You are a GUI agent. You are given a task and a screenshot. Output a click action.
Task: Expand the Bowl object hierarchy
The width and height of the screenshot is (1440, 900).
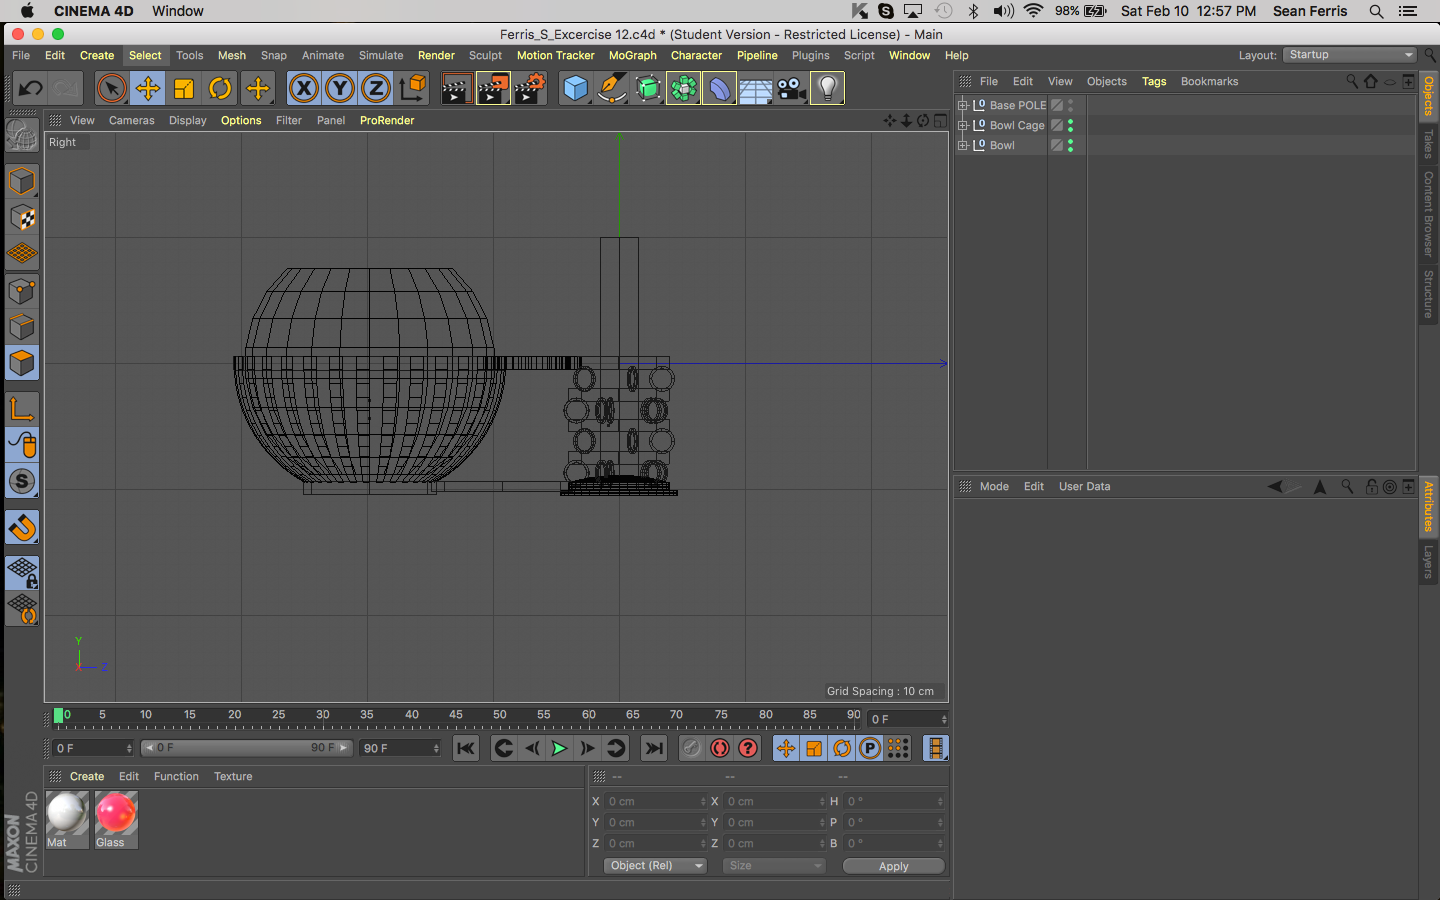[962, 145]
